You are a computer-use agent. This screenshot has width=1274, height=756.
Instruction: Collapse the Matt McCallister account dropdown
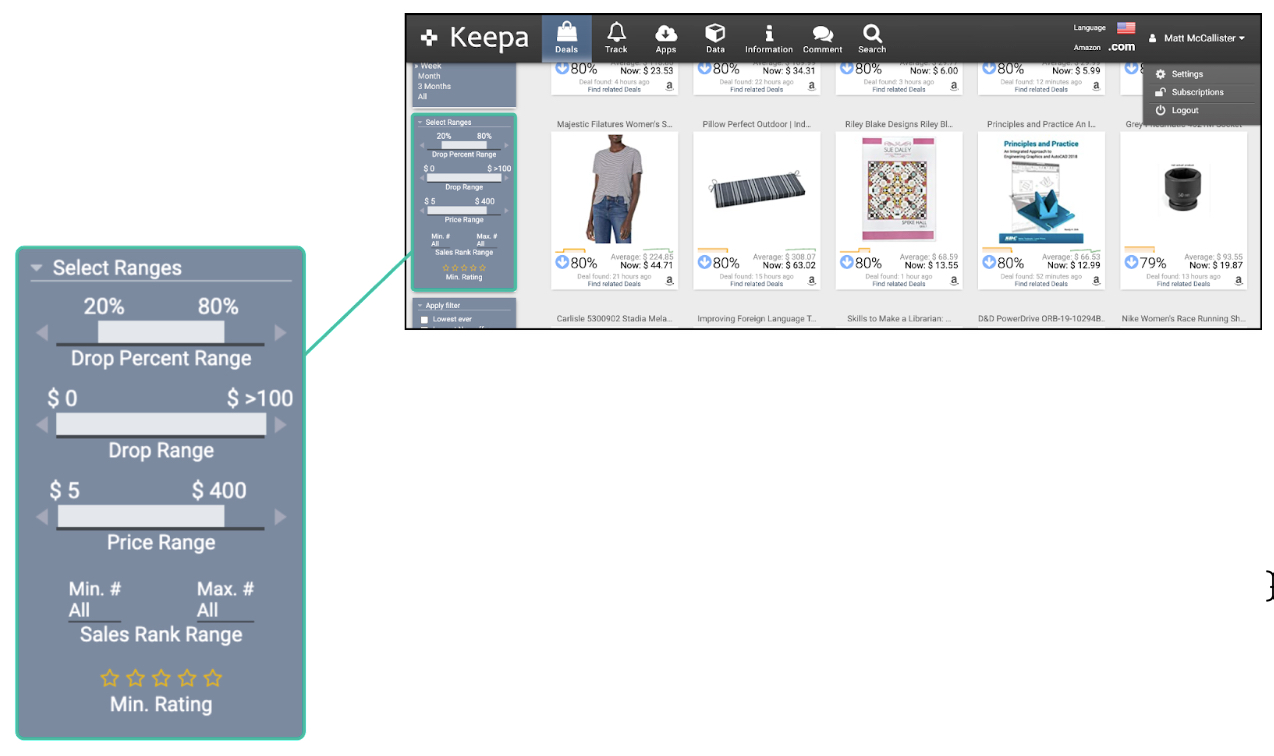click(x=1196, y=38)
